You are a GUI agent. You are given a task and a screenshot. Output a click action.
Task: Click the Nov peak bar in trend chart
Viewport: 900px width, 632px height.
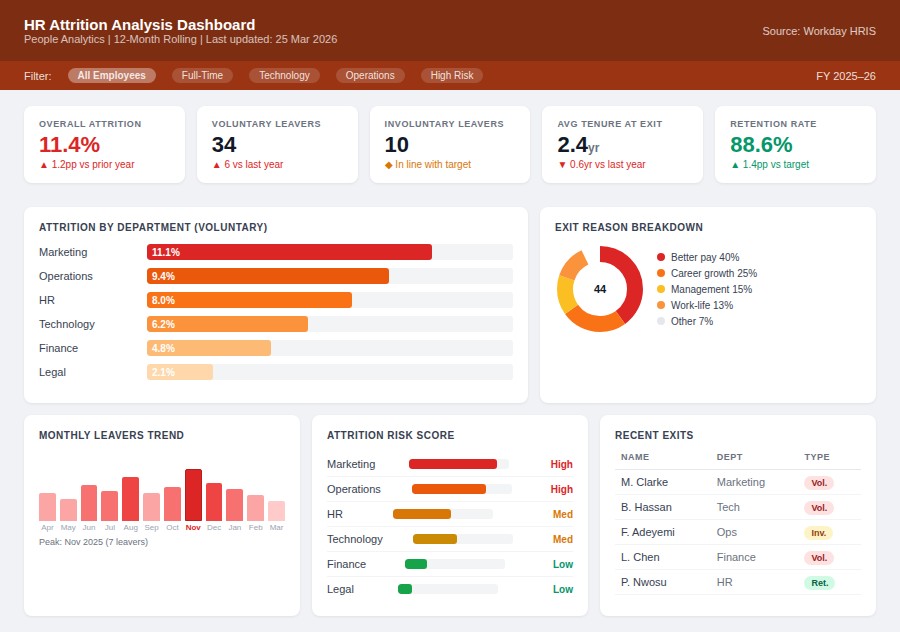[x=193, y=495]
